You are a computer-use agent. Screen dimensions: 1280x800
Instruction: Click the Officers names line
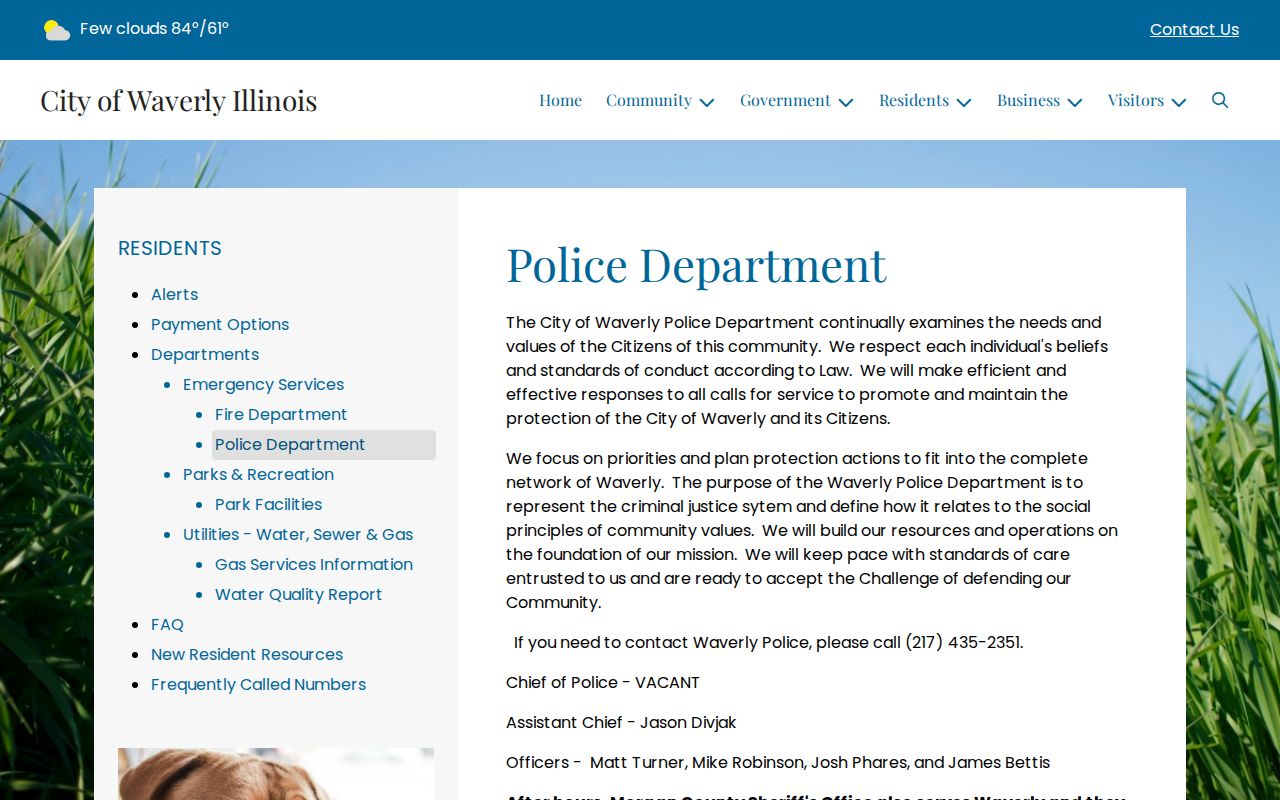point(778,762)
